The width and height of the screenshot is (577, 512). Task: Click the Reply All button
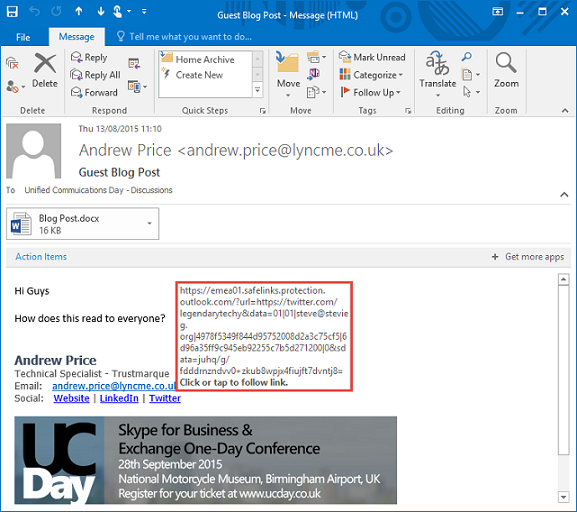pyautogui.click(x=95, y=75)
